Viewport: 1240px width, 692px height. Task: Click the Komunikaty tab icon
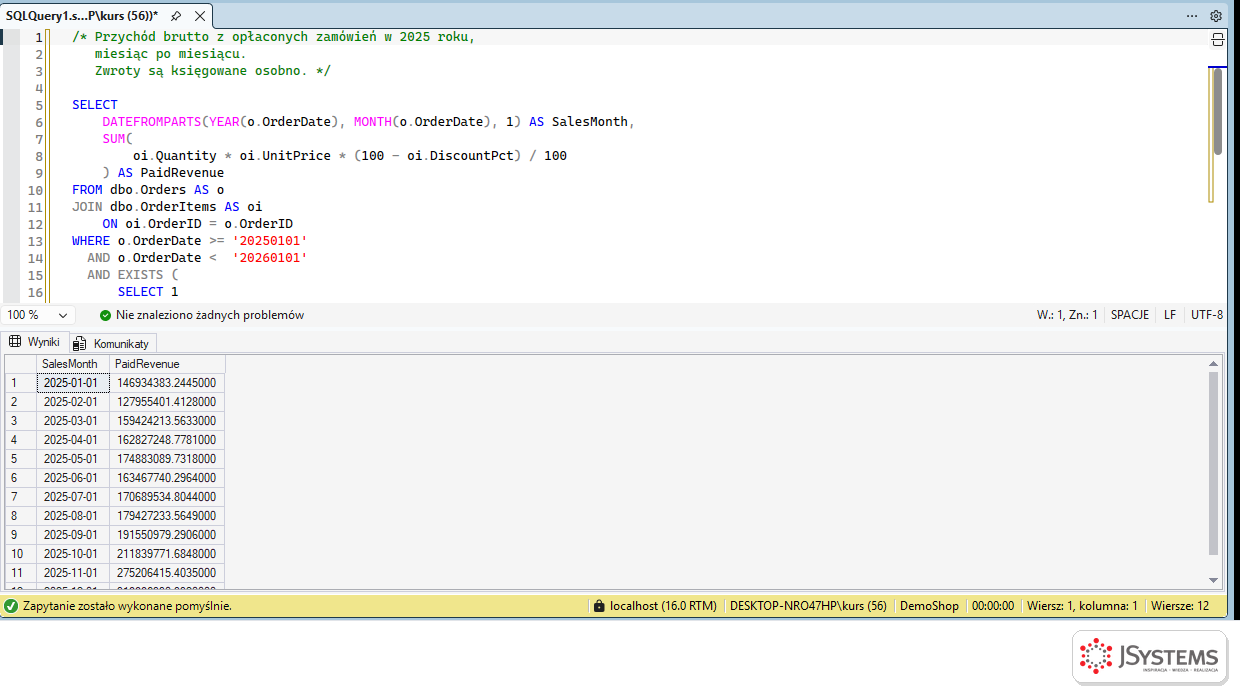click(x=82, y=343)
